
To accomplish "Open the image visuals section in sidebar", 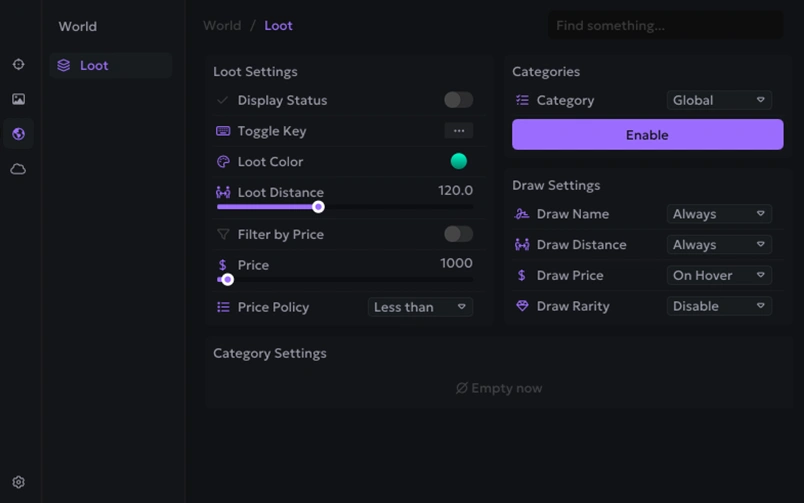I will 18,99.
